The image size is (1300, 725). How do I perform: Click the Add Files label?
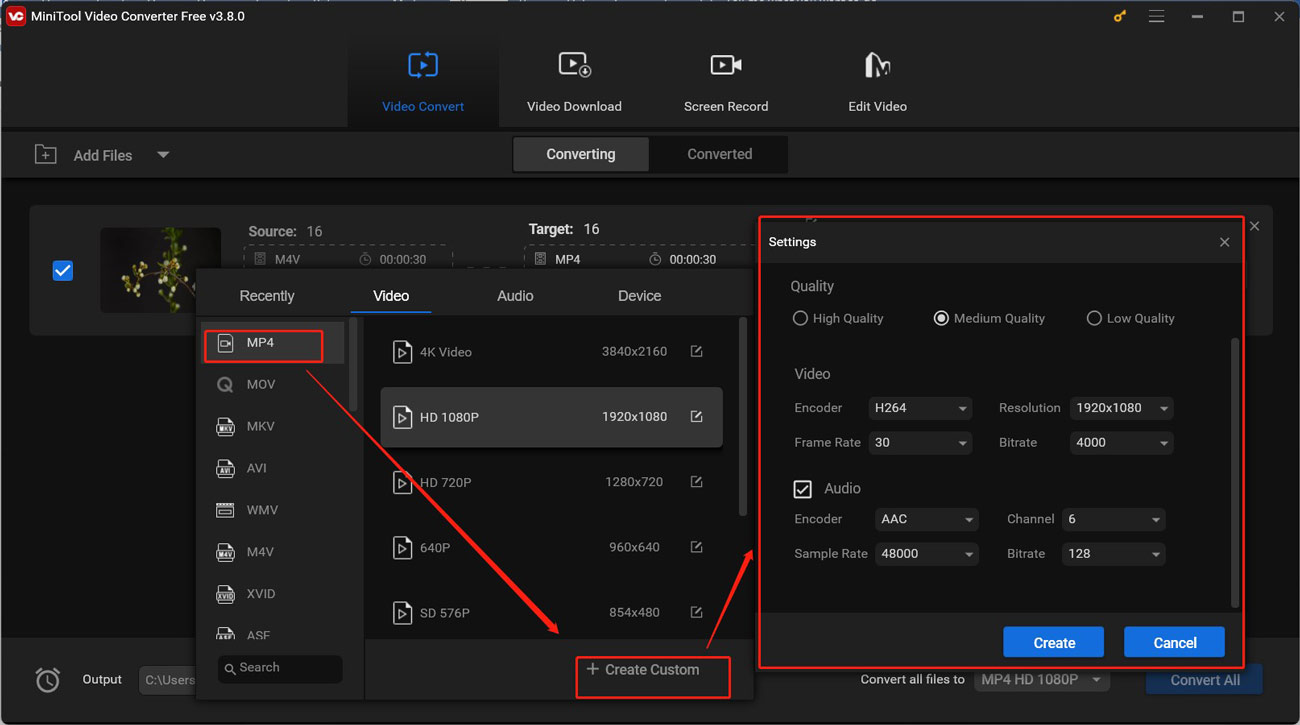103,156
